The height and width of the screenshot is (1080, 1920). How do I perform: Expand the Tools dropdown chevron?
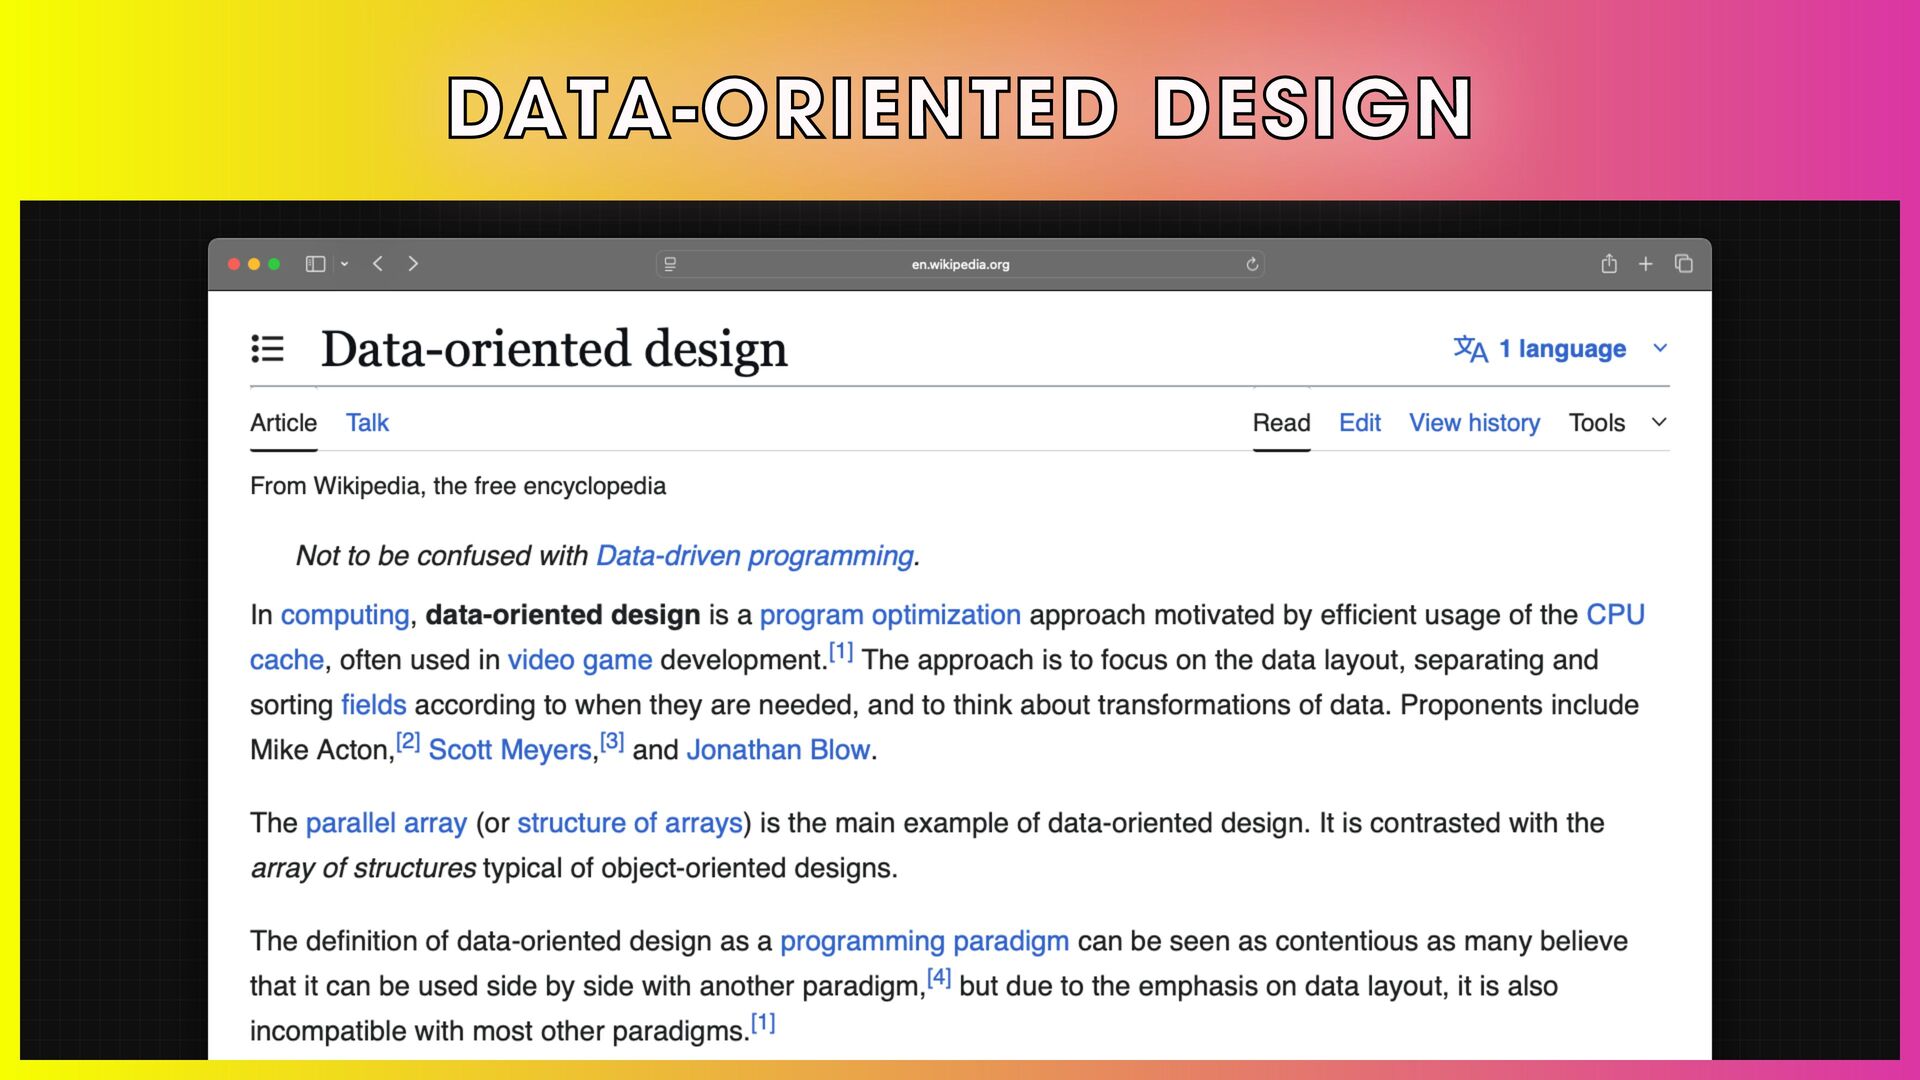pyautogui.click(x=1659, y=422)
